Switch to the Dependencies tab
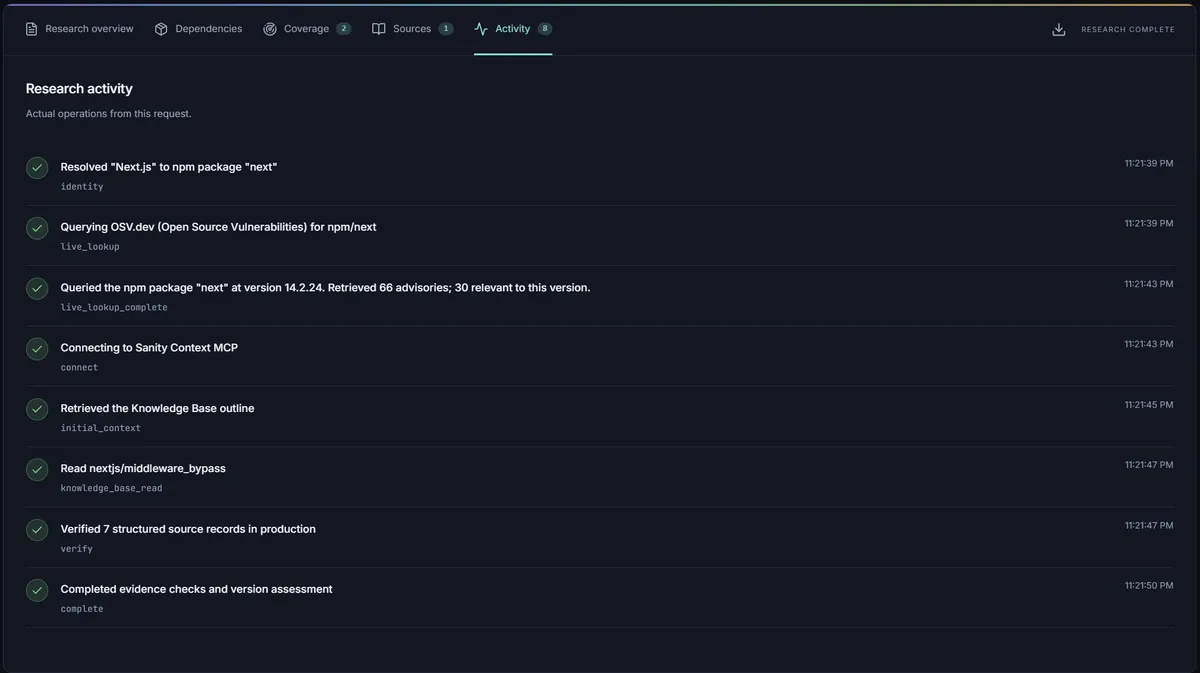Viewport: 1200px width, 673px height. [x=198, y=29]
